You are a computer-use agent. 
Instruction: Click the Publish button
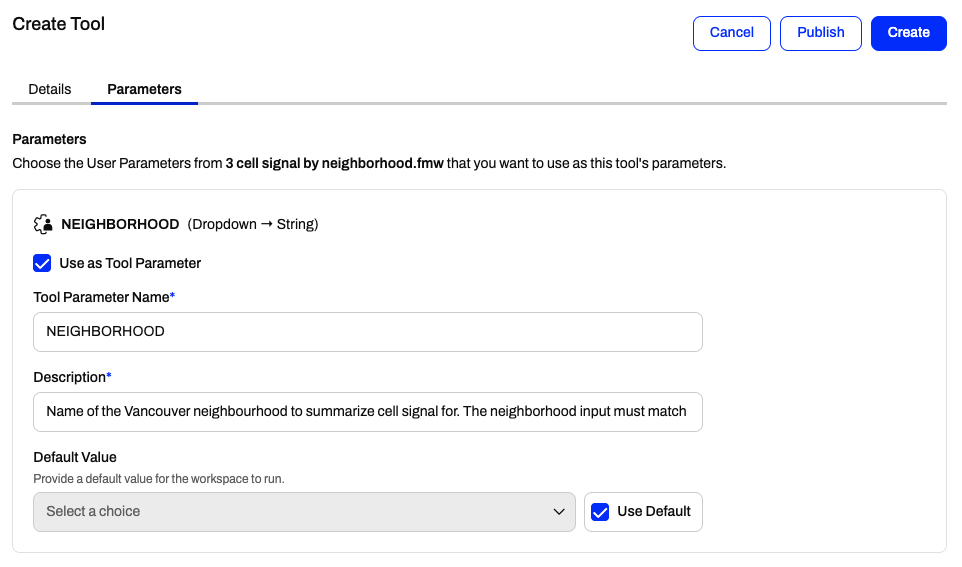click(x=820, y=33)
